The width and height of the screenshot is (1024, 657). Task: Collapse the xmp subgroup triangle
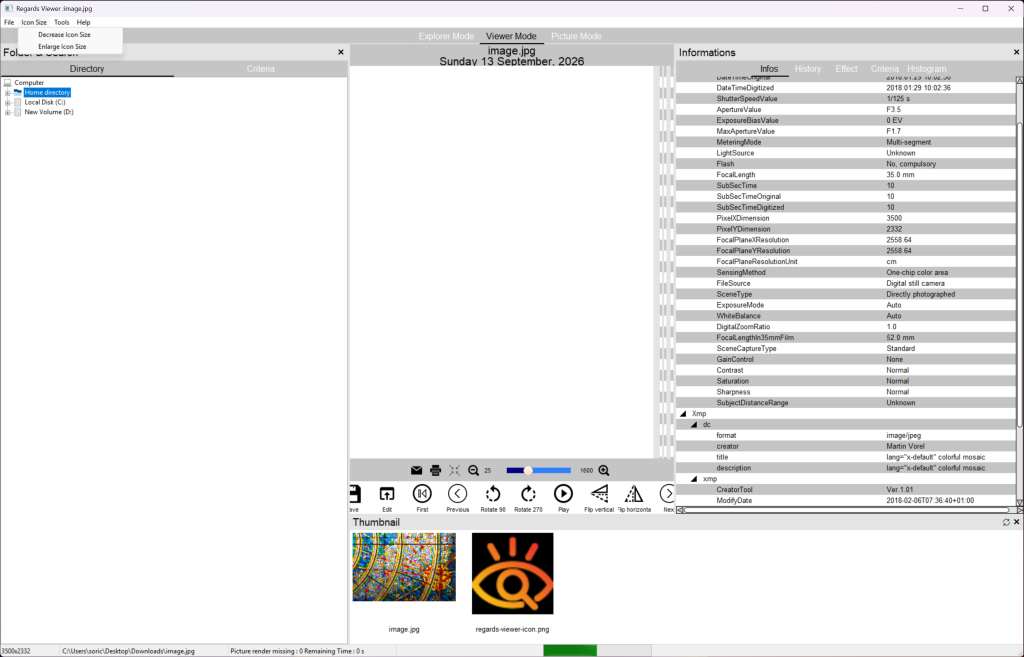click(694, 479)
